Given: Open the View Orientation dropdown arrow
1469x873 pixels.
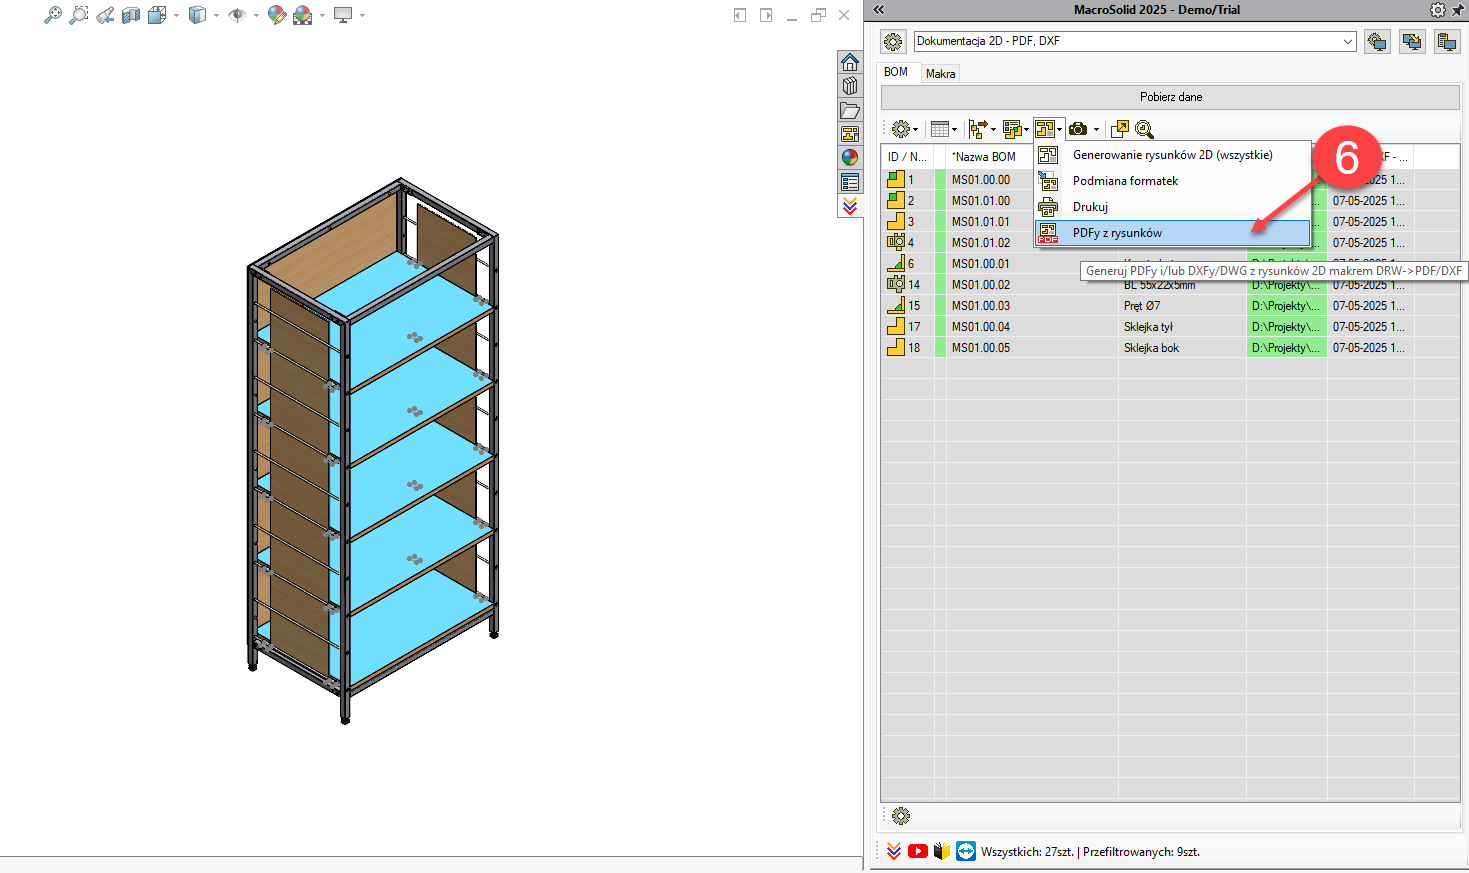Looking at the screenshot, I should point(177,15).
